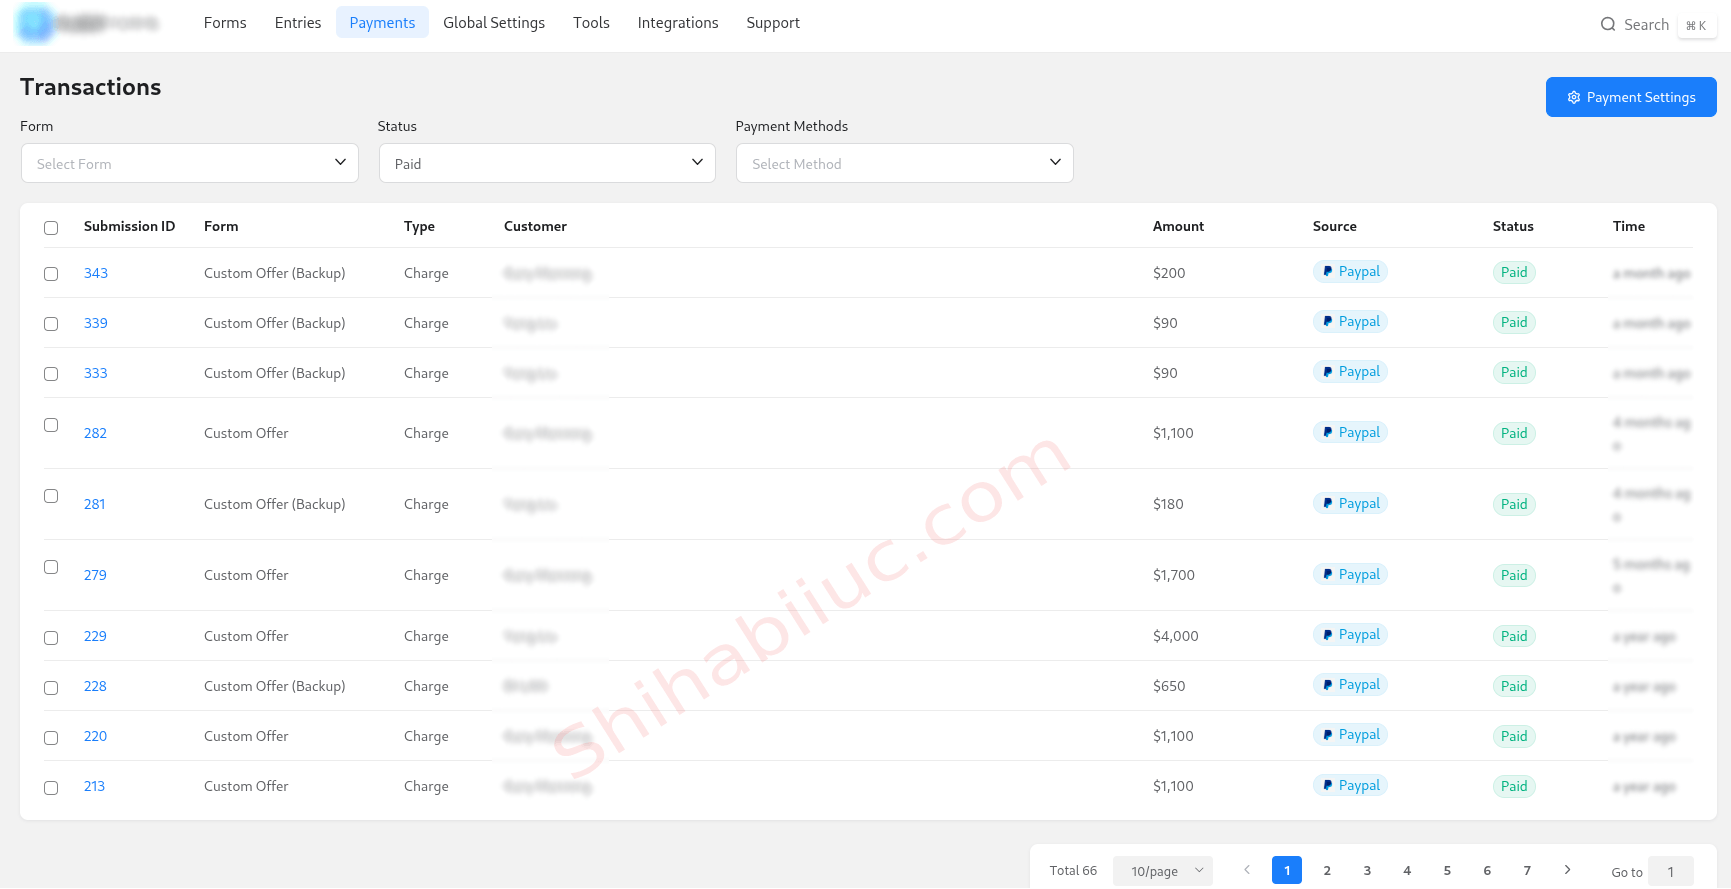Viewport: 1731px width, 889px height.
Task: Select the checkbox for submission 333
Action: [x=51, y=374]
